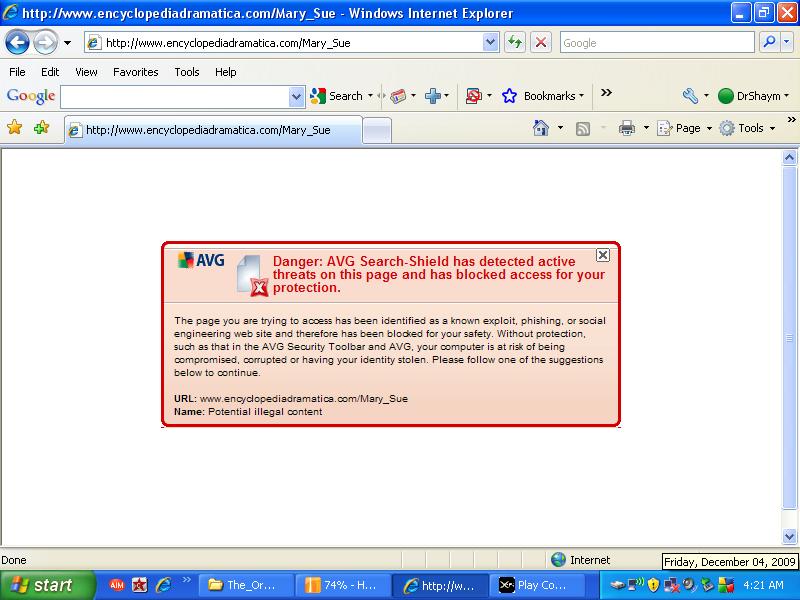800x600 pixels.
Task: Open the Tools command bar dropdown
Action: tap(748, 128)
